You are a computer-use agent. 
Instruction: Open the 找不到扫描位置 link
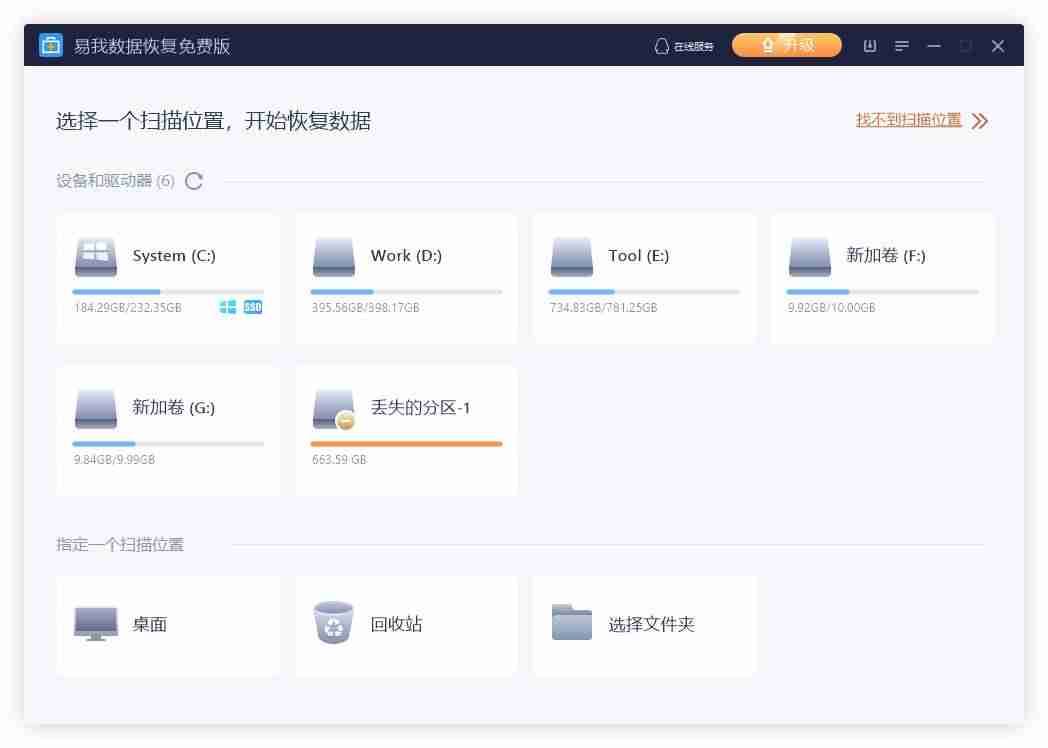click(908, 120)
